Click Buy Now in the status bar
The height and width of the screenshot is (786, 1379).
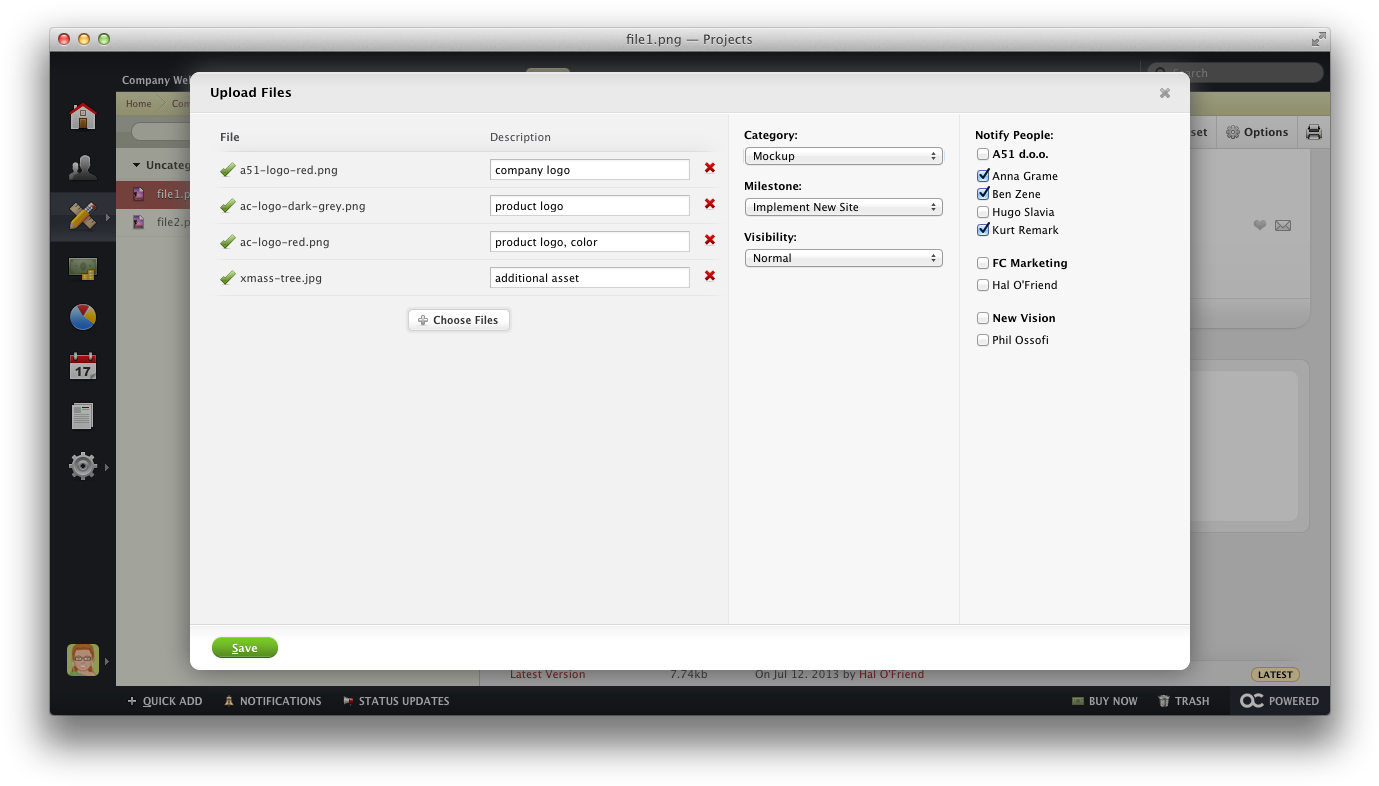[1105, 701]
